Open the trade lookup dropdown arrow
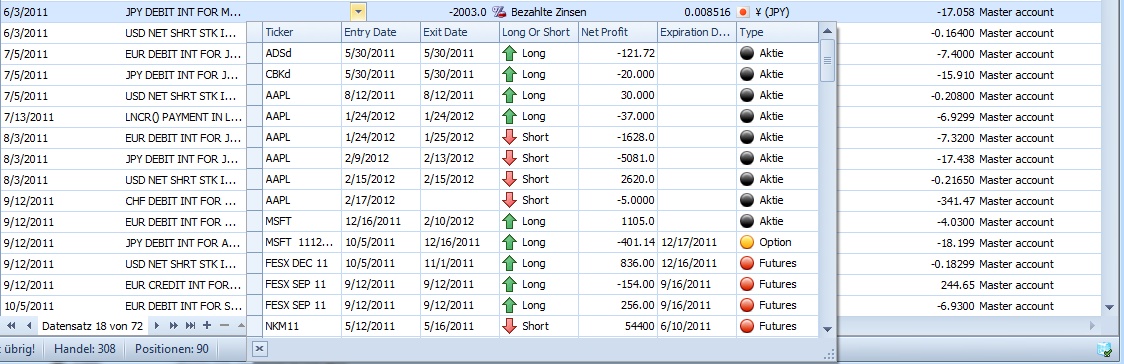 pyautogui.click(x=358, y=11)
